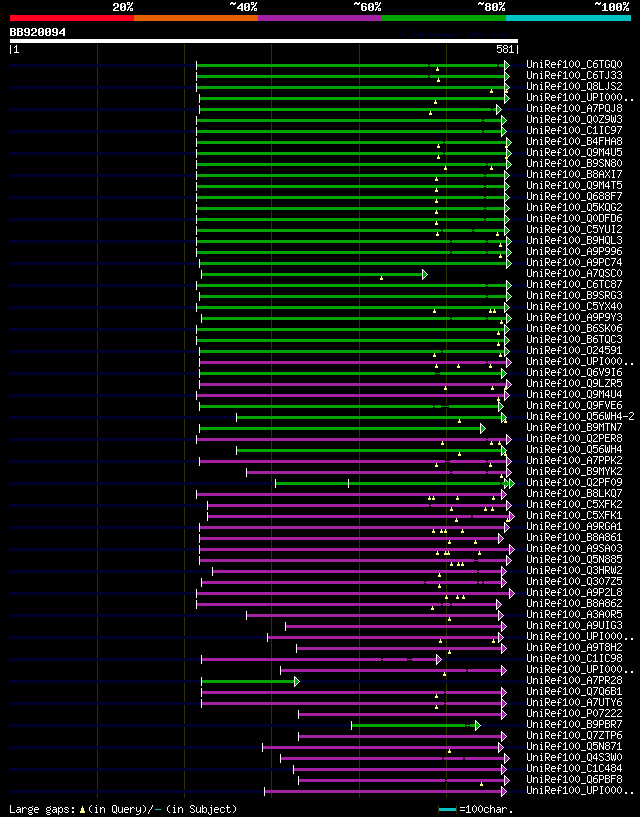Click the green ~80% identity legend bar

pos(444,18)
